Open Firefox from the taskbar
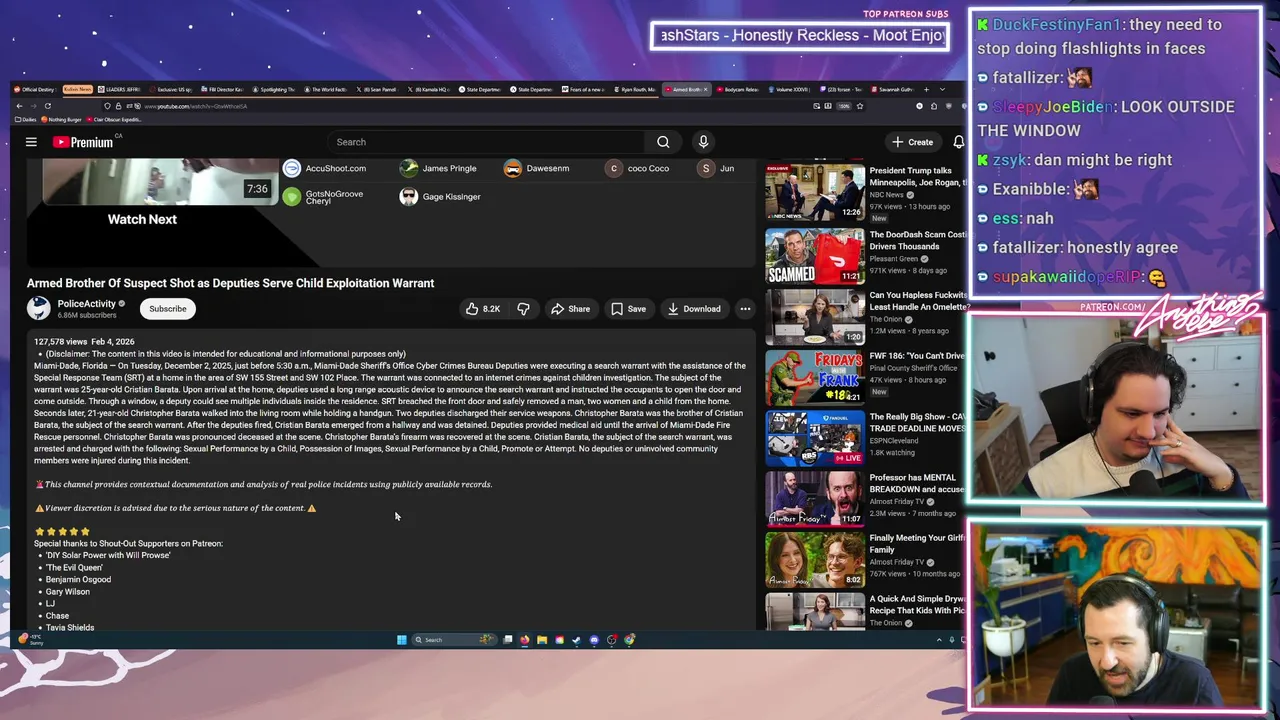1280x720 pixels. pos(525,640)
